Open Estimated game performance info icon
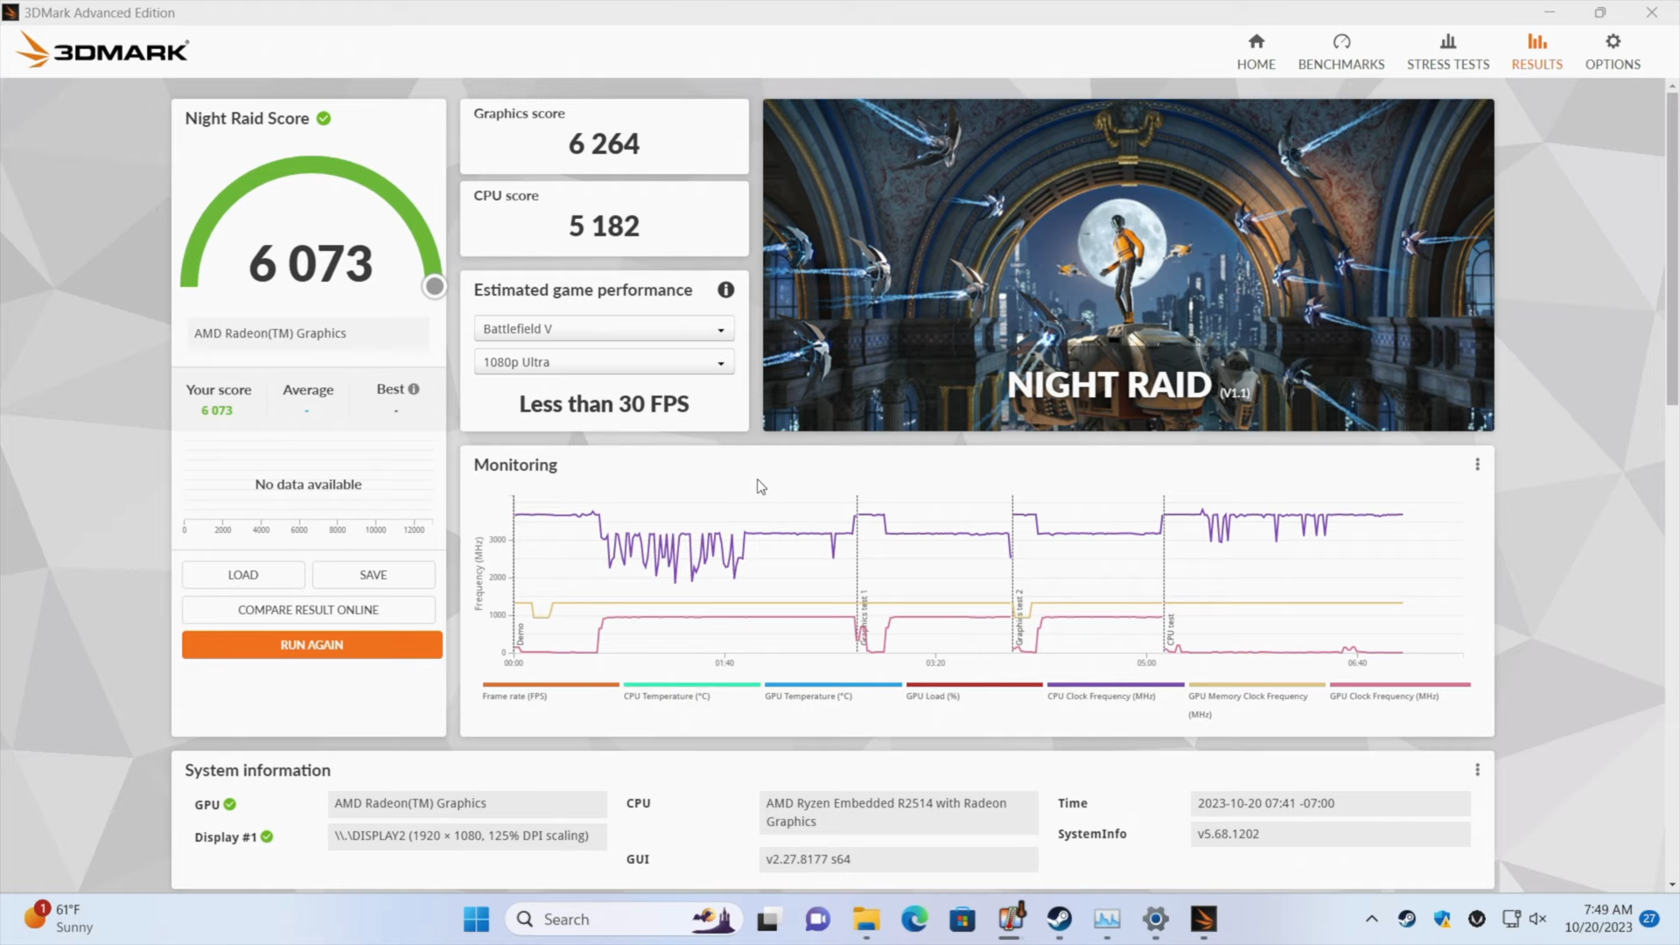The width and height of the screenshot is (1680, 945). point(726,290)
